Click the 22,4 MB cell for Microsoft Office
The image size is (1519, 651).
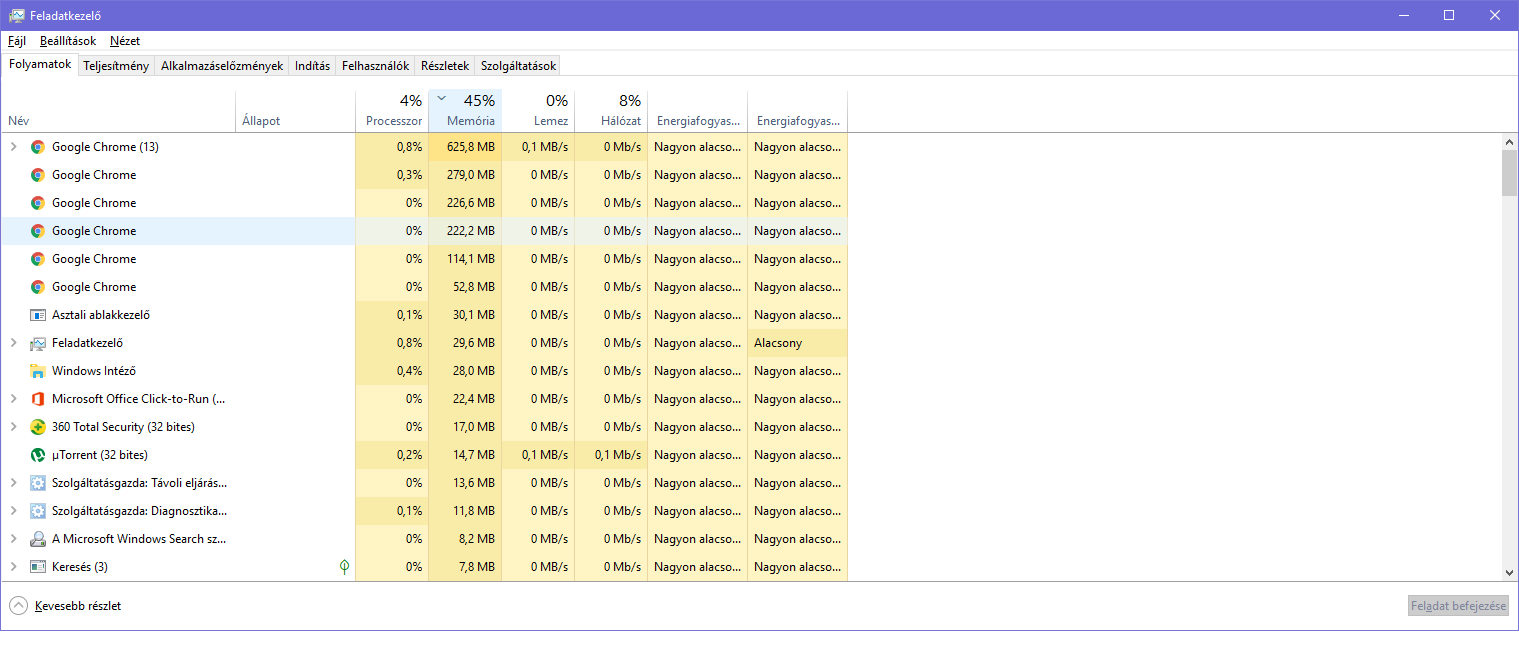point(465,399)
